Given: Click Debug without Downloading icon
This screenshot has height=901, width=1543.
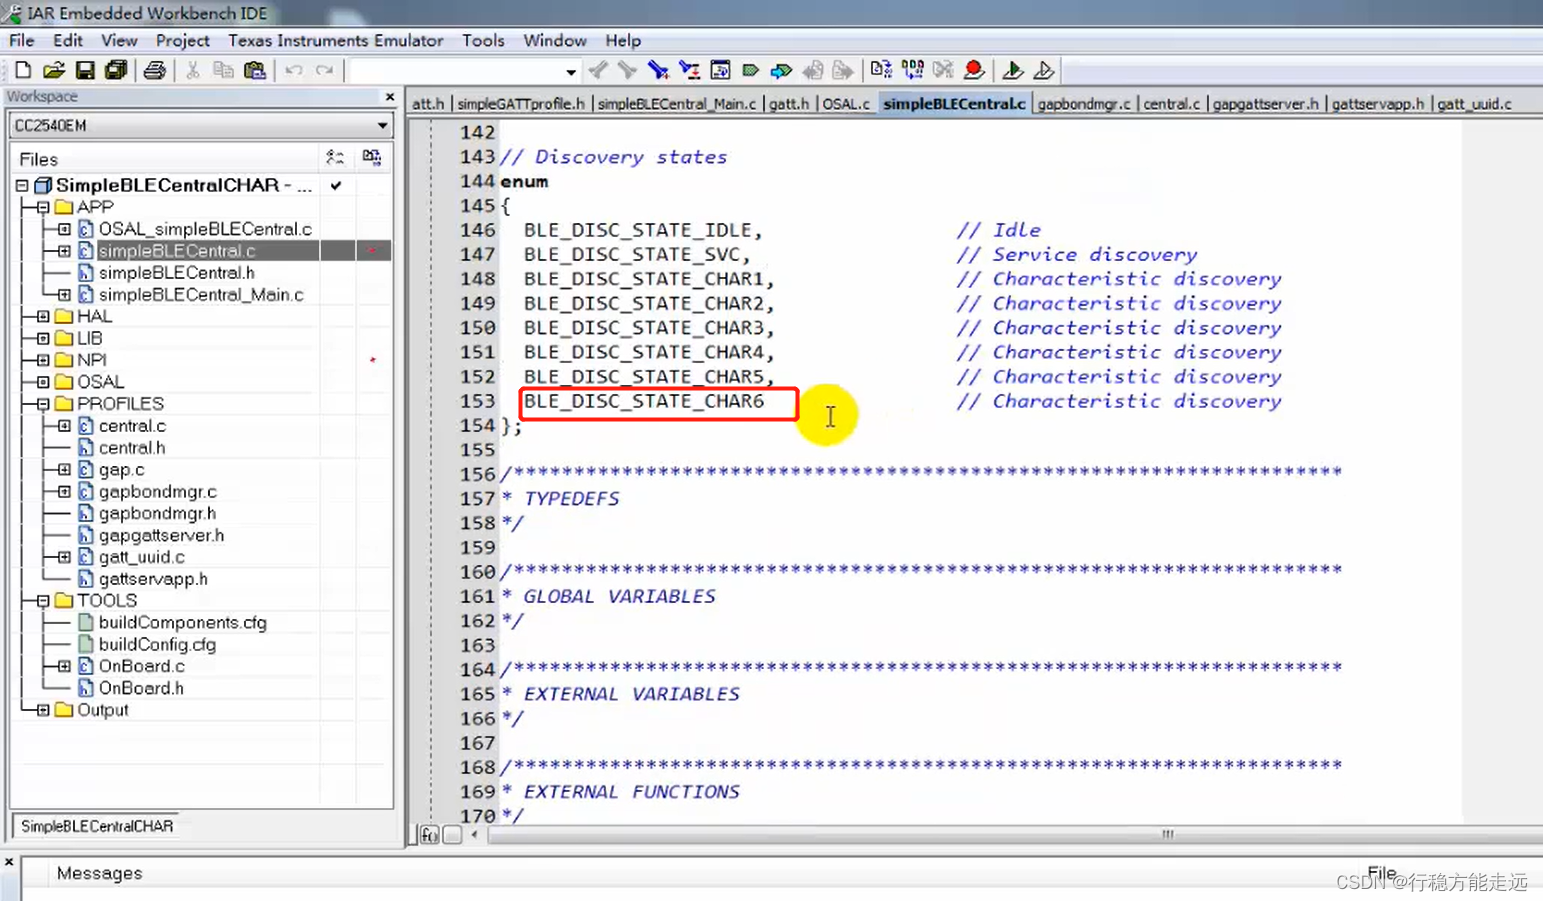Looking at the screenshot, I should 1043,70.
